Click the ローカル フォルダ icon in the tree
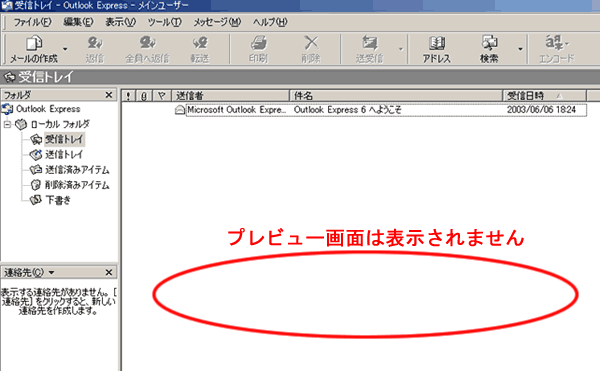This screenshot has width=600, height=371. [x=21, y=124]
